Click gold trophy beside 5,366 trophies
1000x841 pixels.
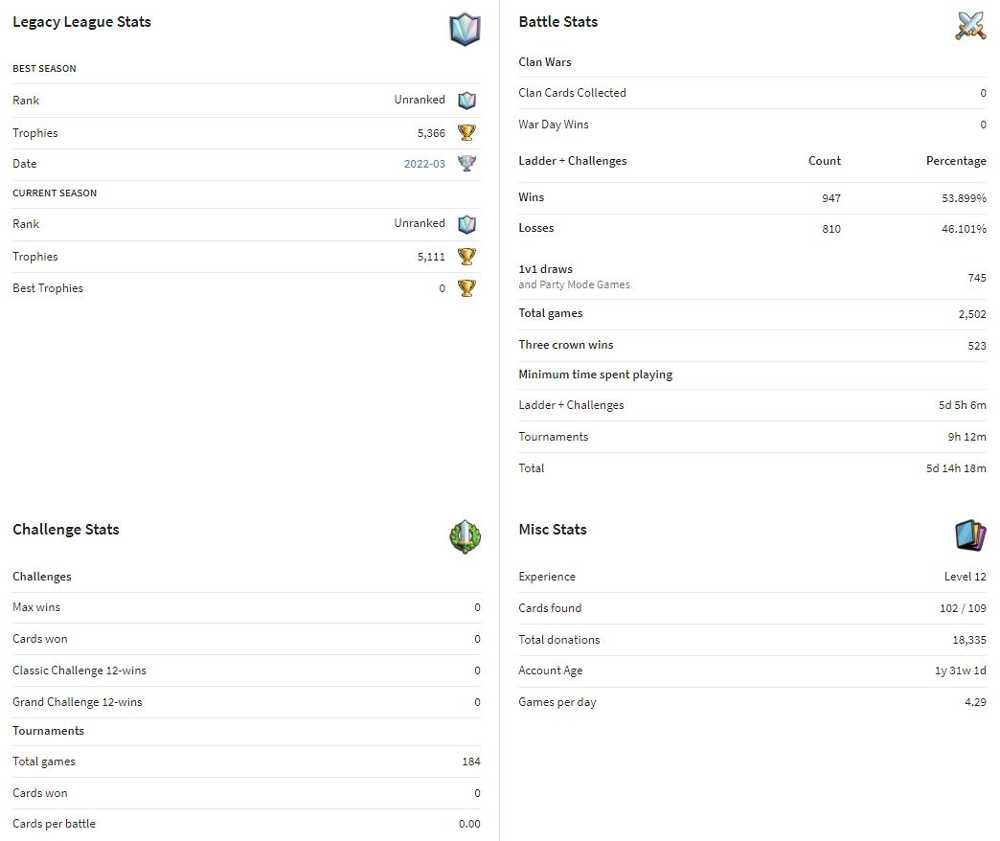pyautogui.click(x=467, y=133)
